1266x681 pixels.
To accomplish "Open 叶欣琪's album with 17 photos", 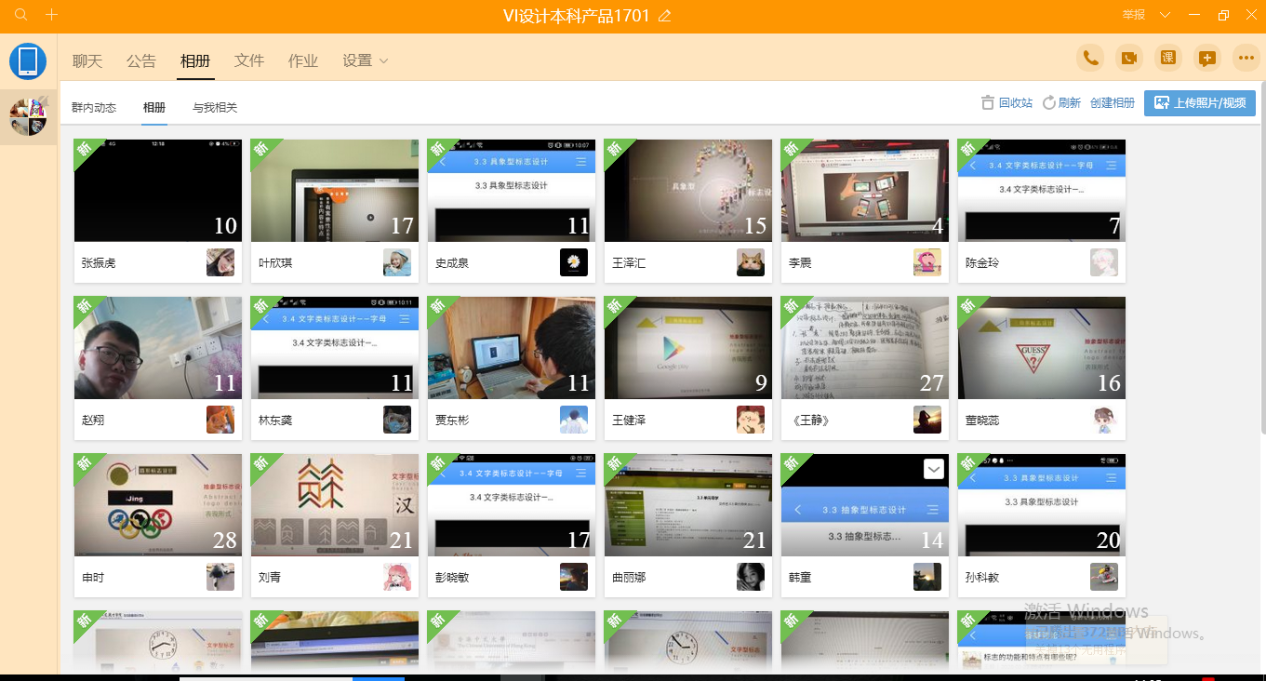I will tap(335, 190).
